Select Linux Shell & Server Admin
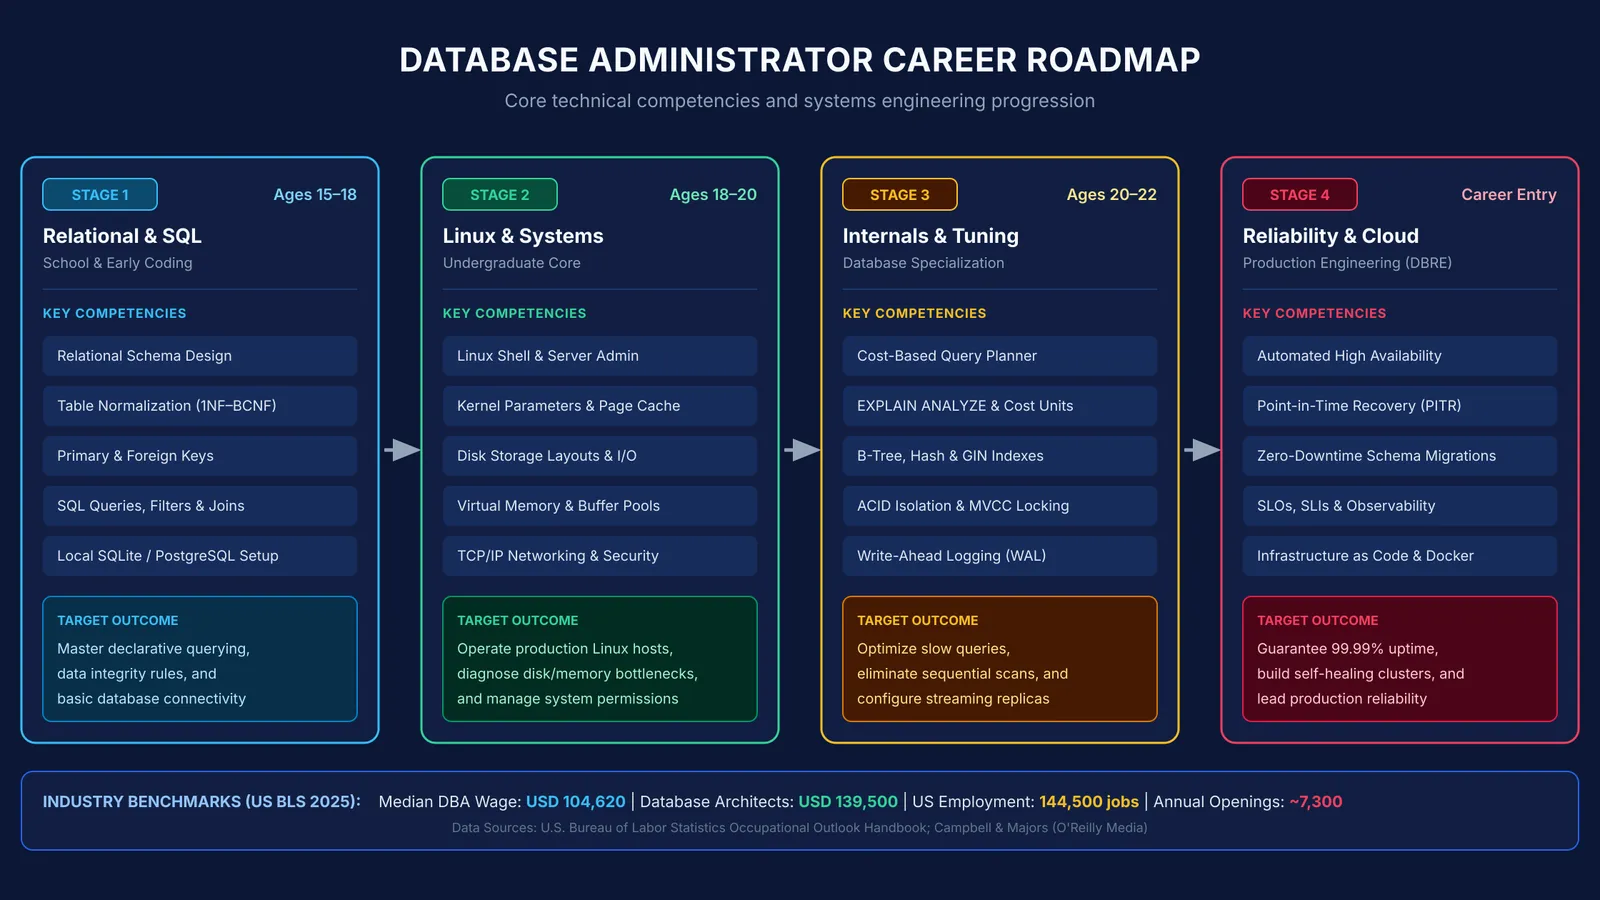Screen dimensions: 1600x900 tap(600, 356)
